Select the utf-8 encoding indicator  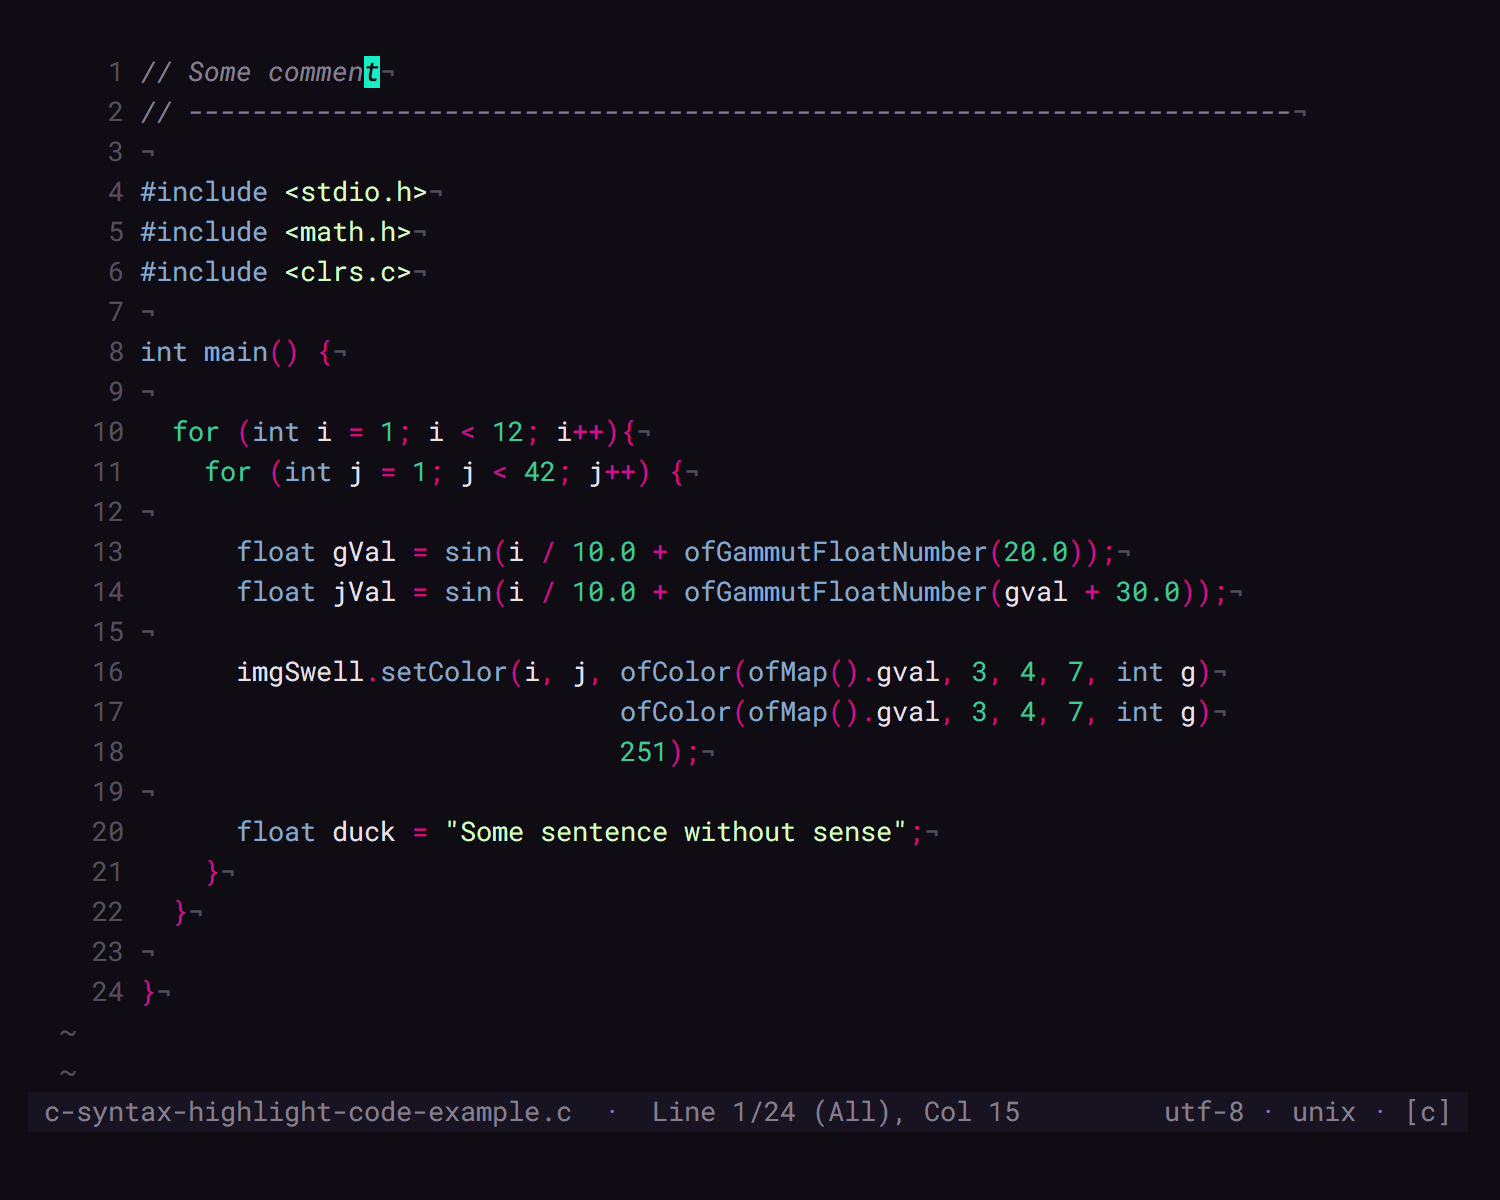point(1203,1112)
